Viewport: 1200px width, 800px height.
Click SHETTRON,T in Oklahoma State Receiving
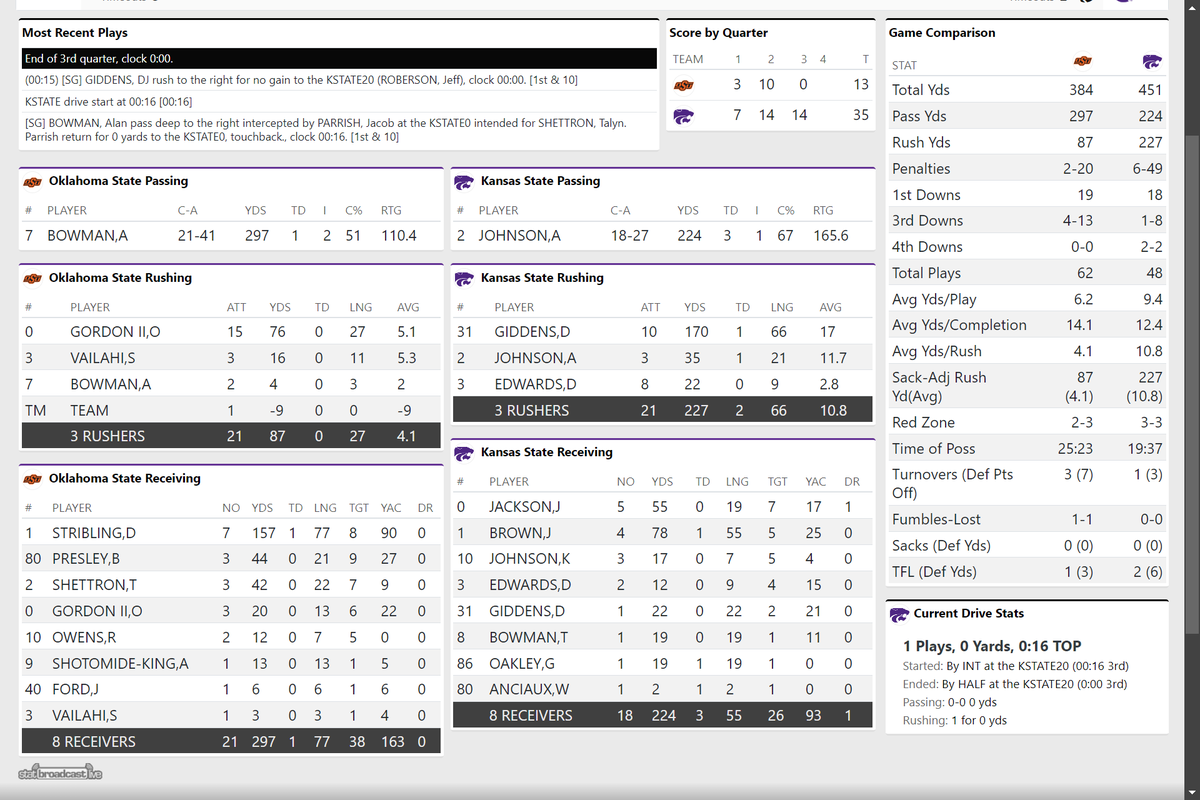[94, 585]
